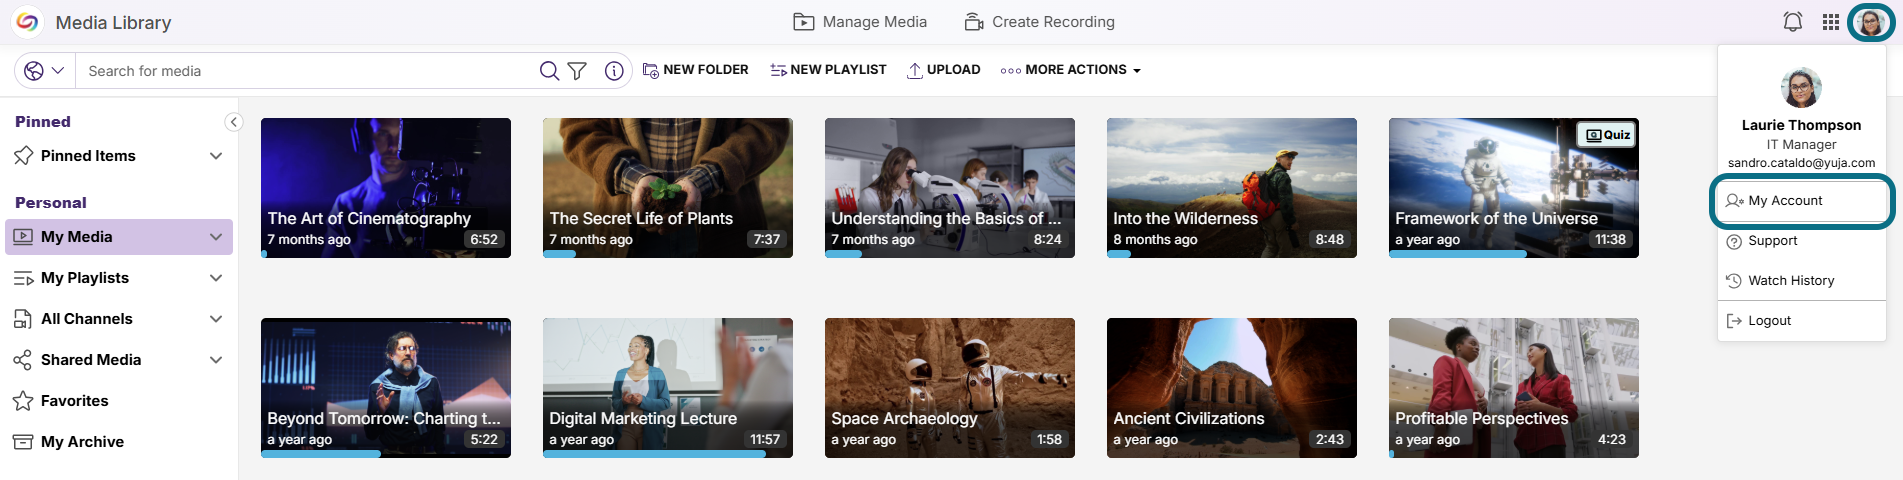Click the All Channels icon
Image resolution: width=1903 pixels, height=480 pixels.
(x=22, y=319)
